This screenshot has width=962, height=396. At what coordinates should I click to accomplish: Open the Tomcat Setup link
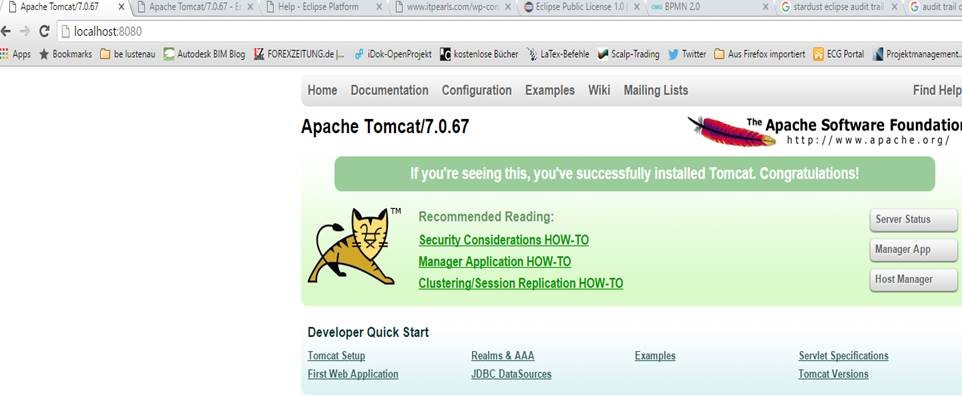336,356
